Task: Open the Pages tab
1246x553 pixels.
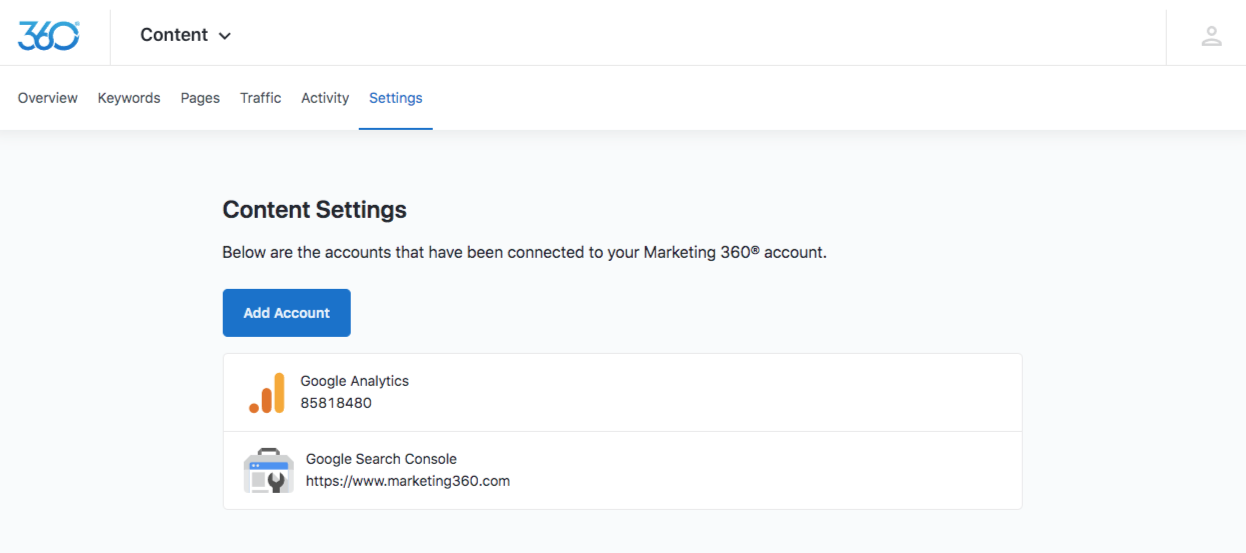Action: click(200, 98)
